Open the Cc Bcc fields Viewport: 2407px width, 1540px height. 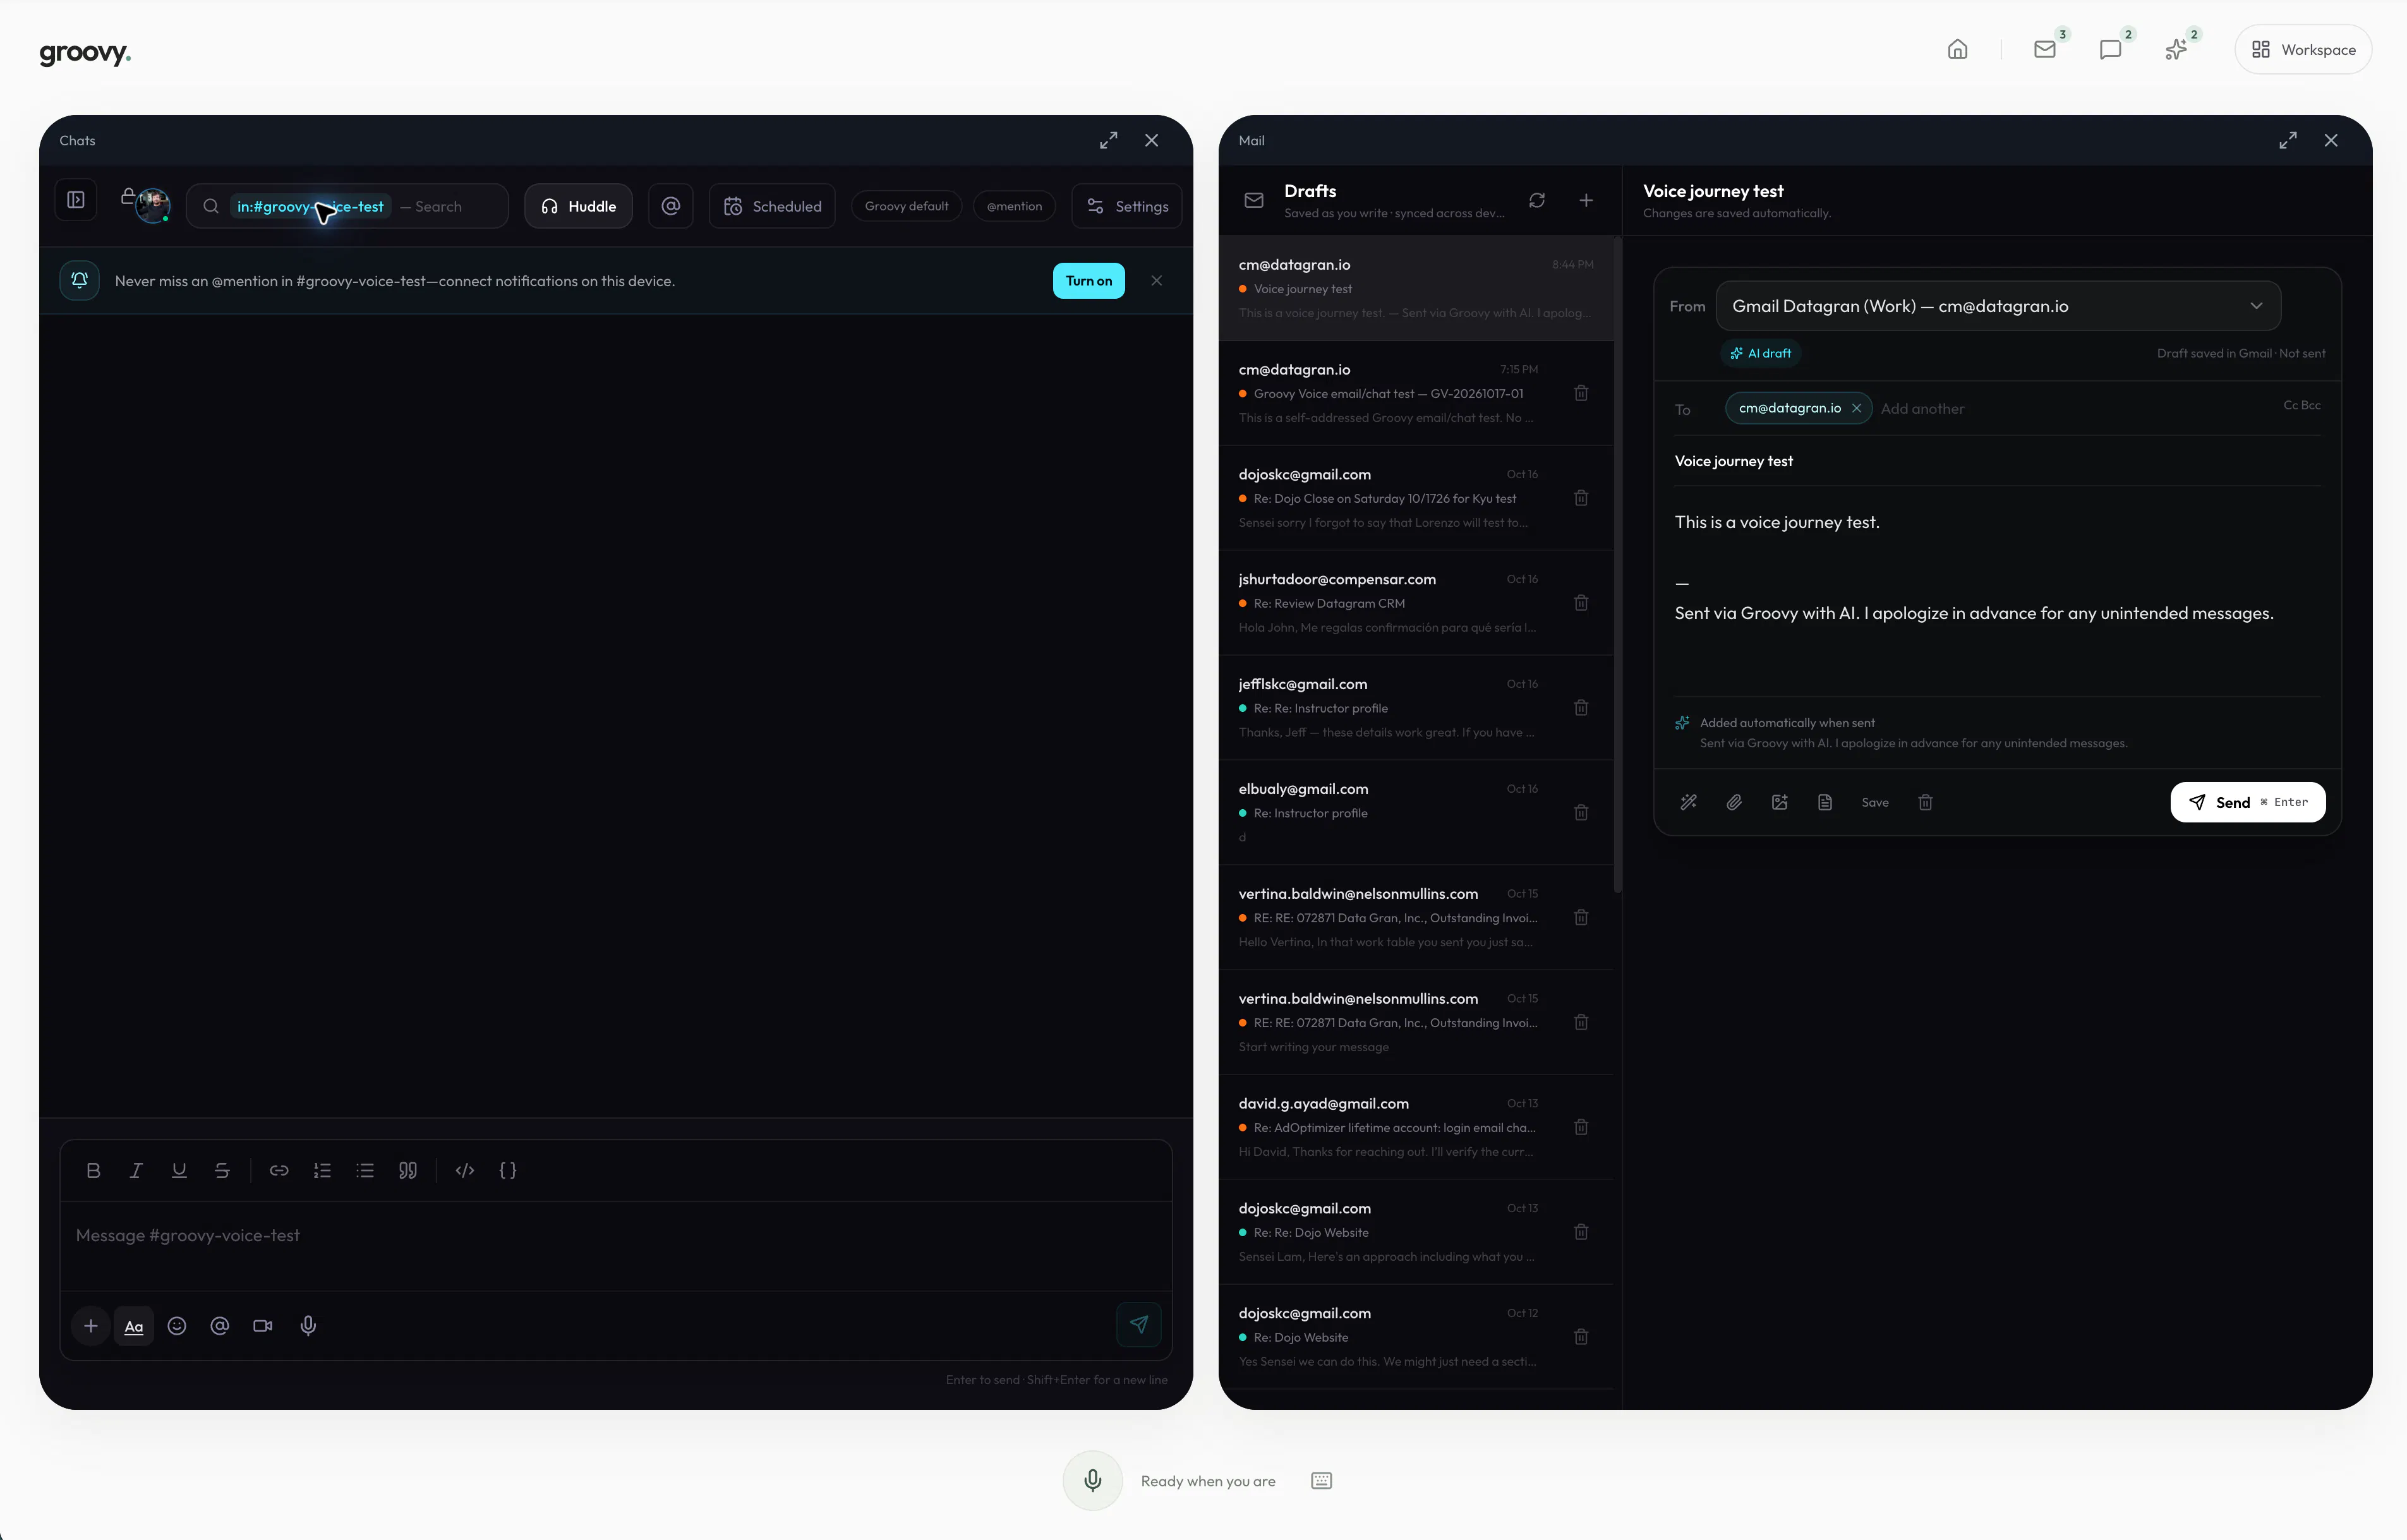point(2302,405)
